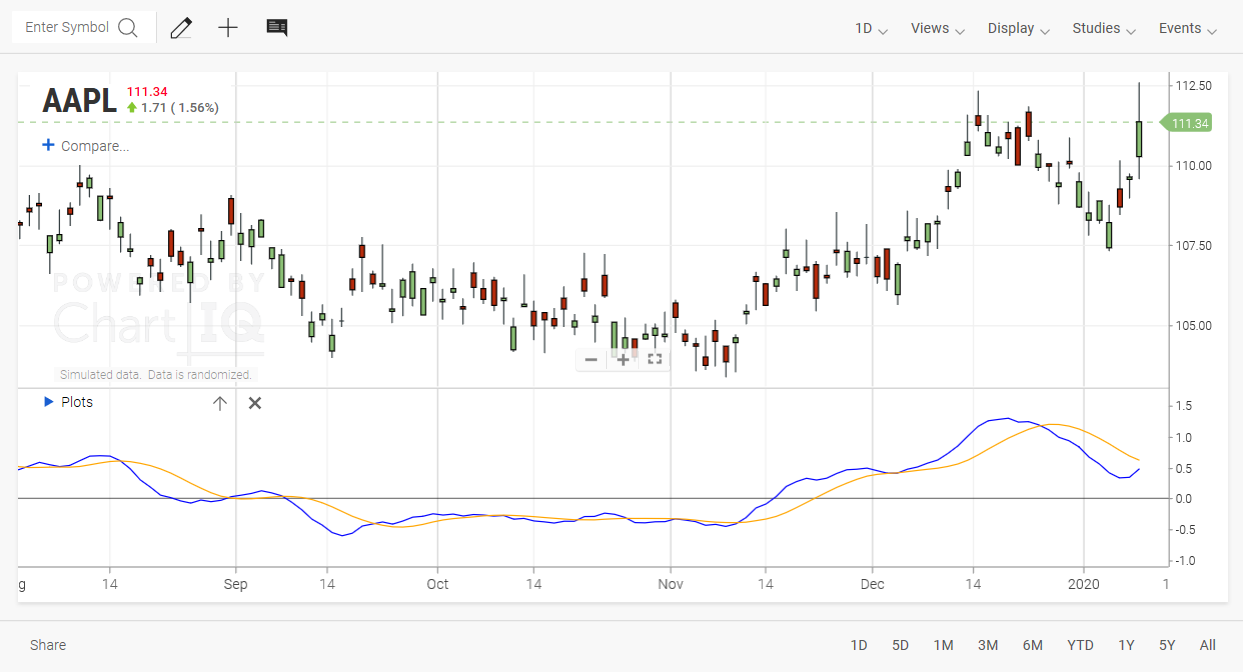Click the Sep date axis label
Screen dimensions: 1243x672
pyautogui.click(x=236, y=583)
